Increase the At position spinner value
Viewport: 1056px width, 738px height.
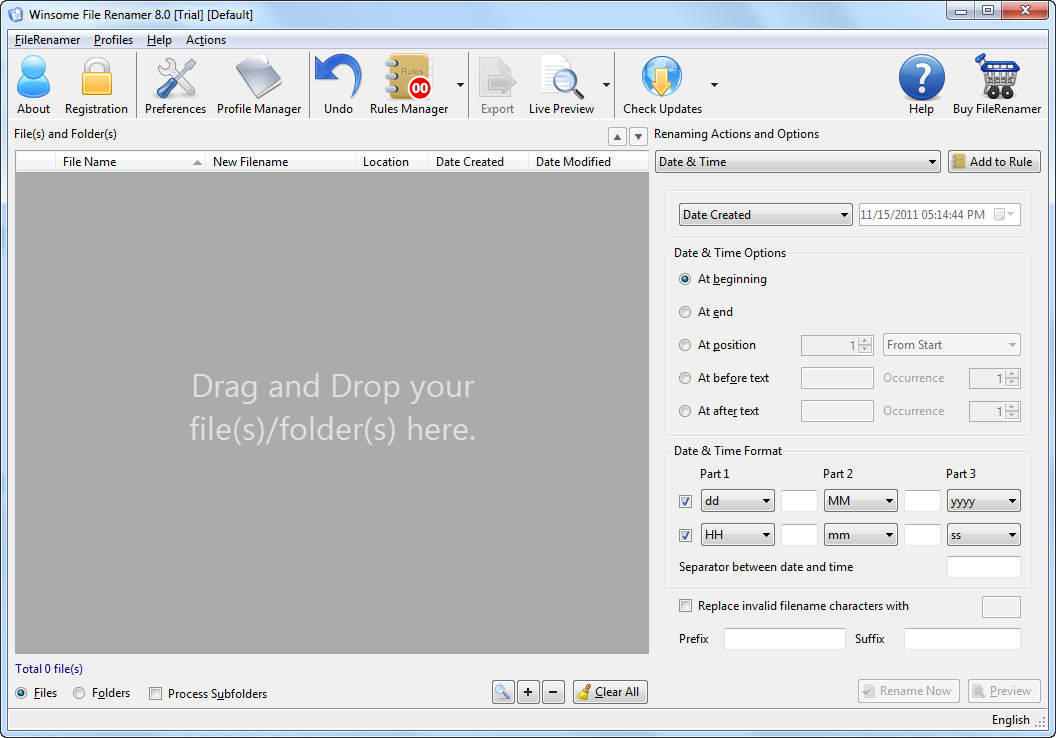tap(865, 341)
